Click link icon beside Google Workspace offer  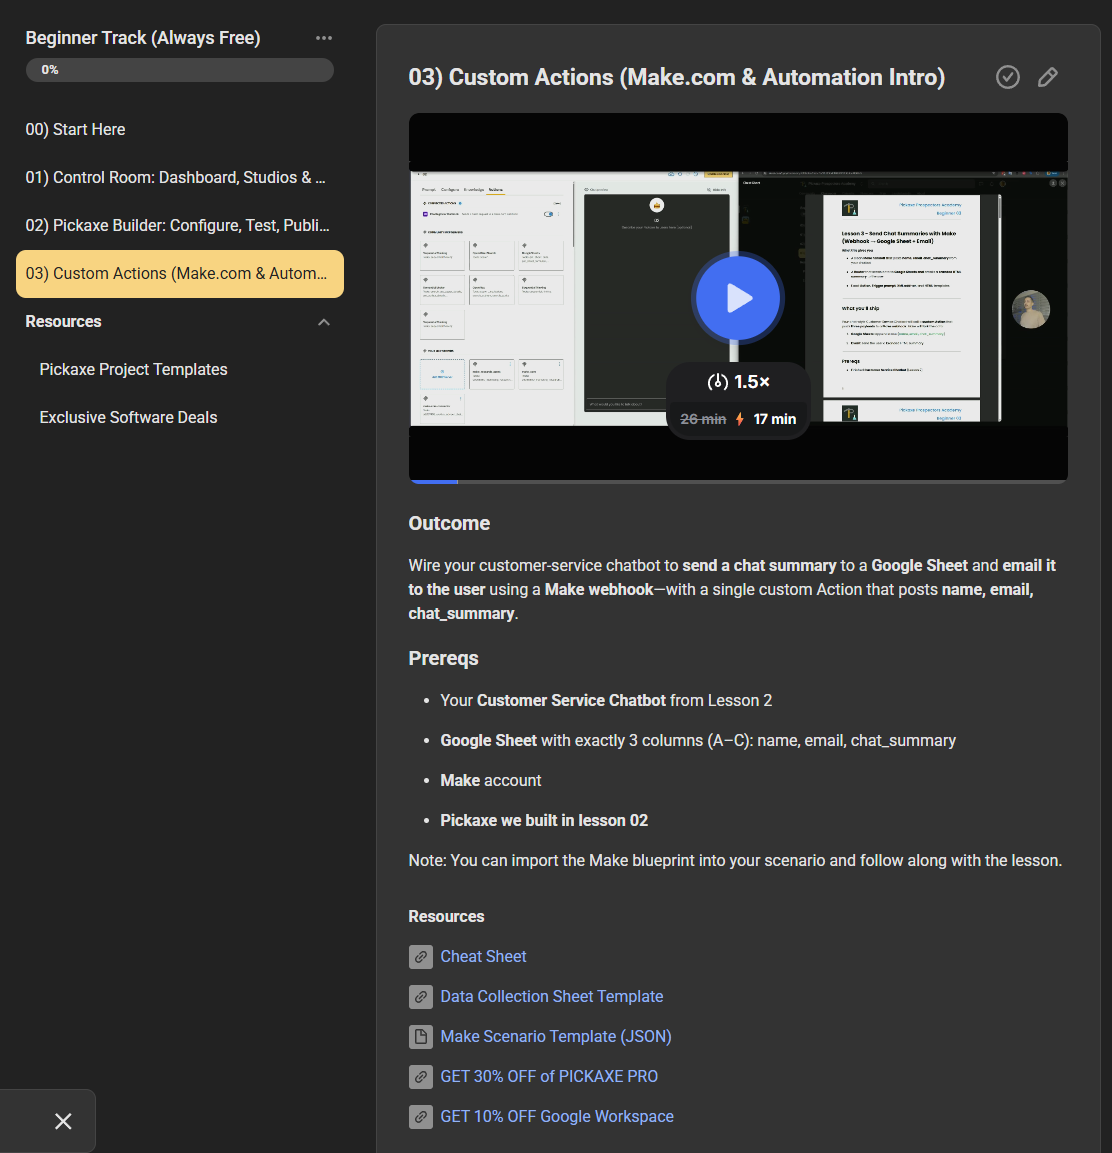point(421,1116)
